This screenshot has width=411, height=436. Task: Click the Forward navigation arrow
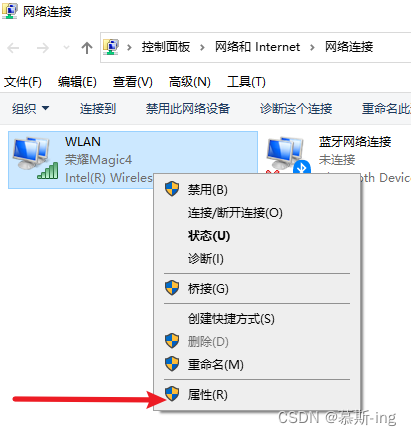point(43,48)
